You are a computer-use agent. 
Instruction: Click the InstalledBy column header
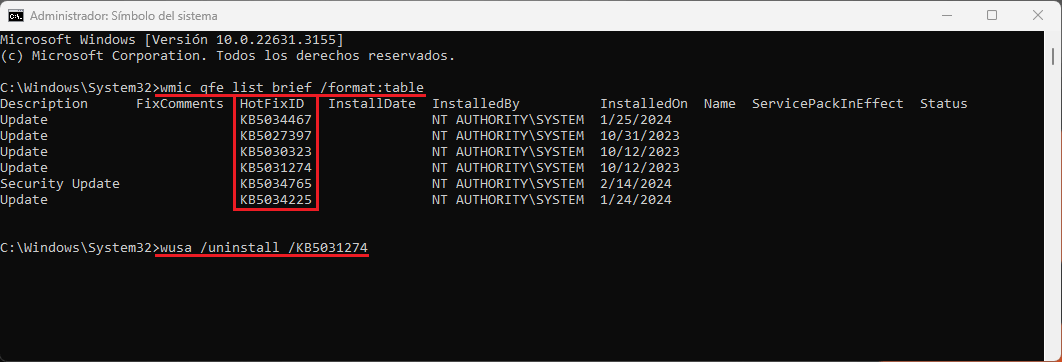pyautogui.click(x=475, y=104)
